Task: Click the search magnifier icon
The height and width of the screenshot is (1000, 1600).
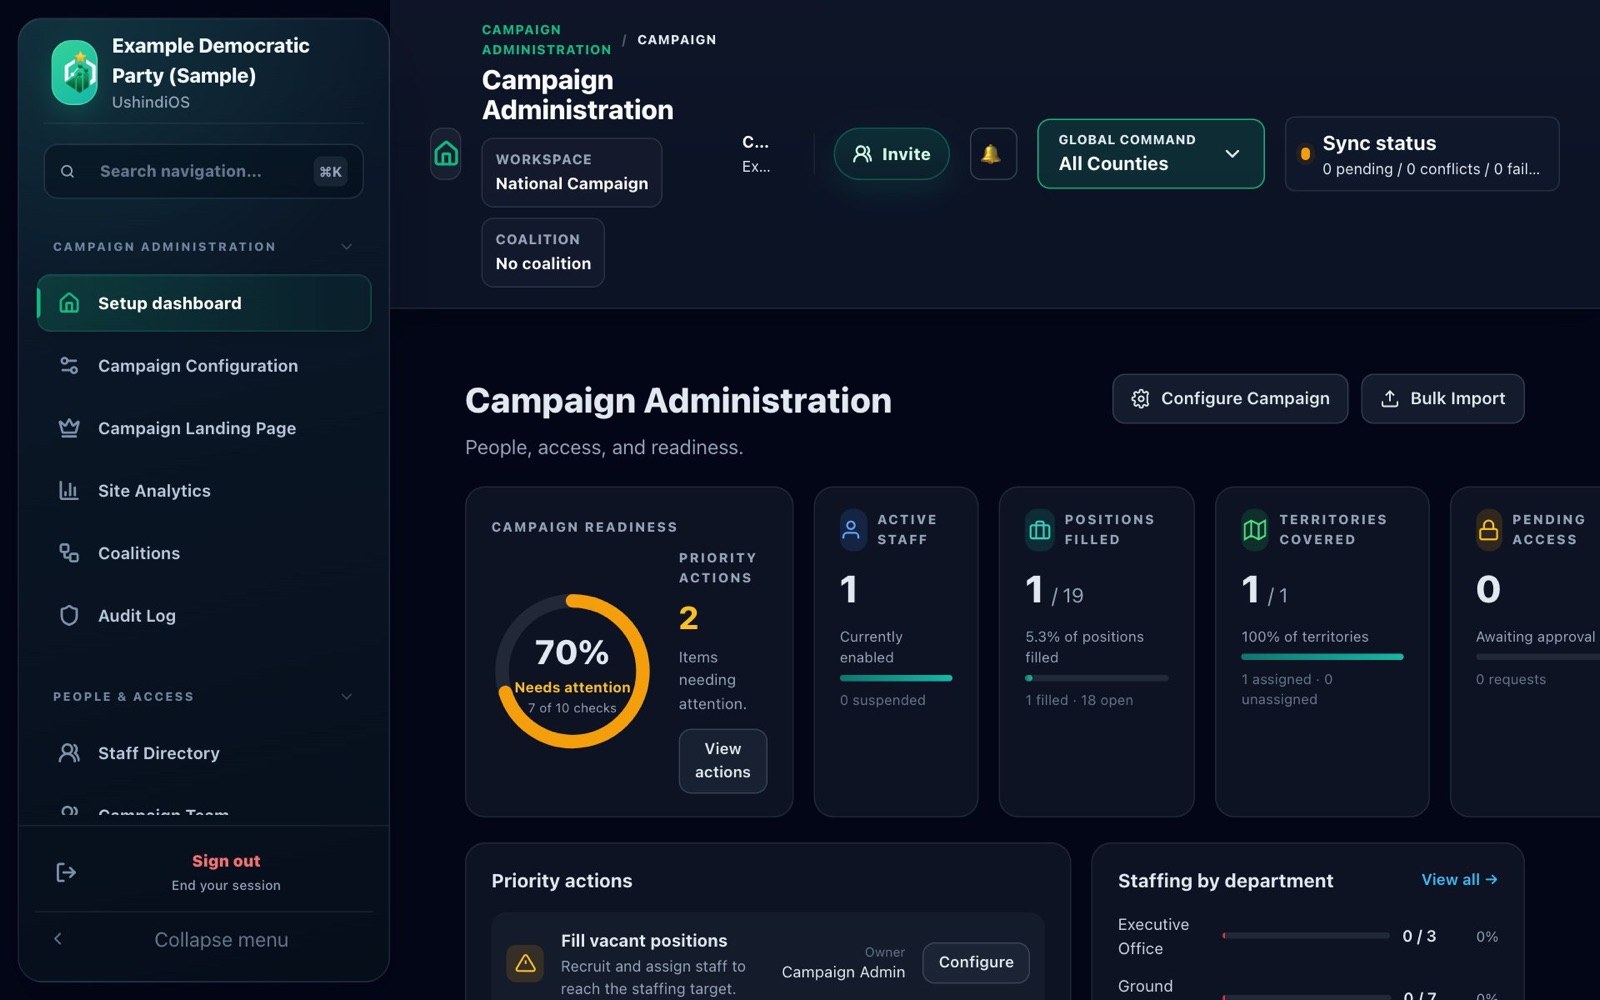Action: [67, 171]
